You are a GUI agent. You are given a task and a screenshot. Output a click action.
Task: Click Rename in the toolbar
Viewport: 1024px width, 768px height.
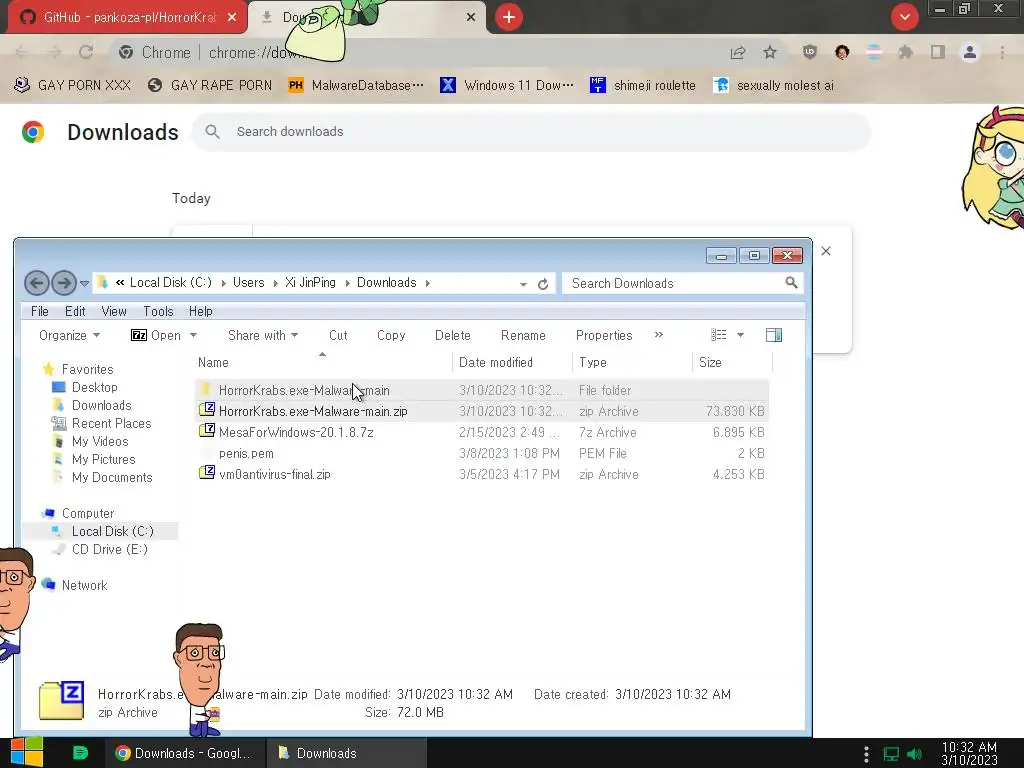(523, 335)
